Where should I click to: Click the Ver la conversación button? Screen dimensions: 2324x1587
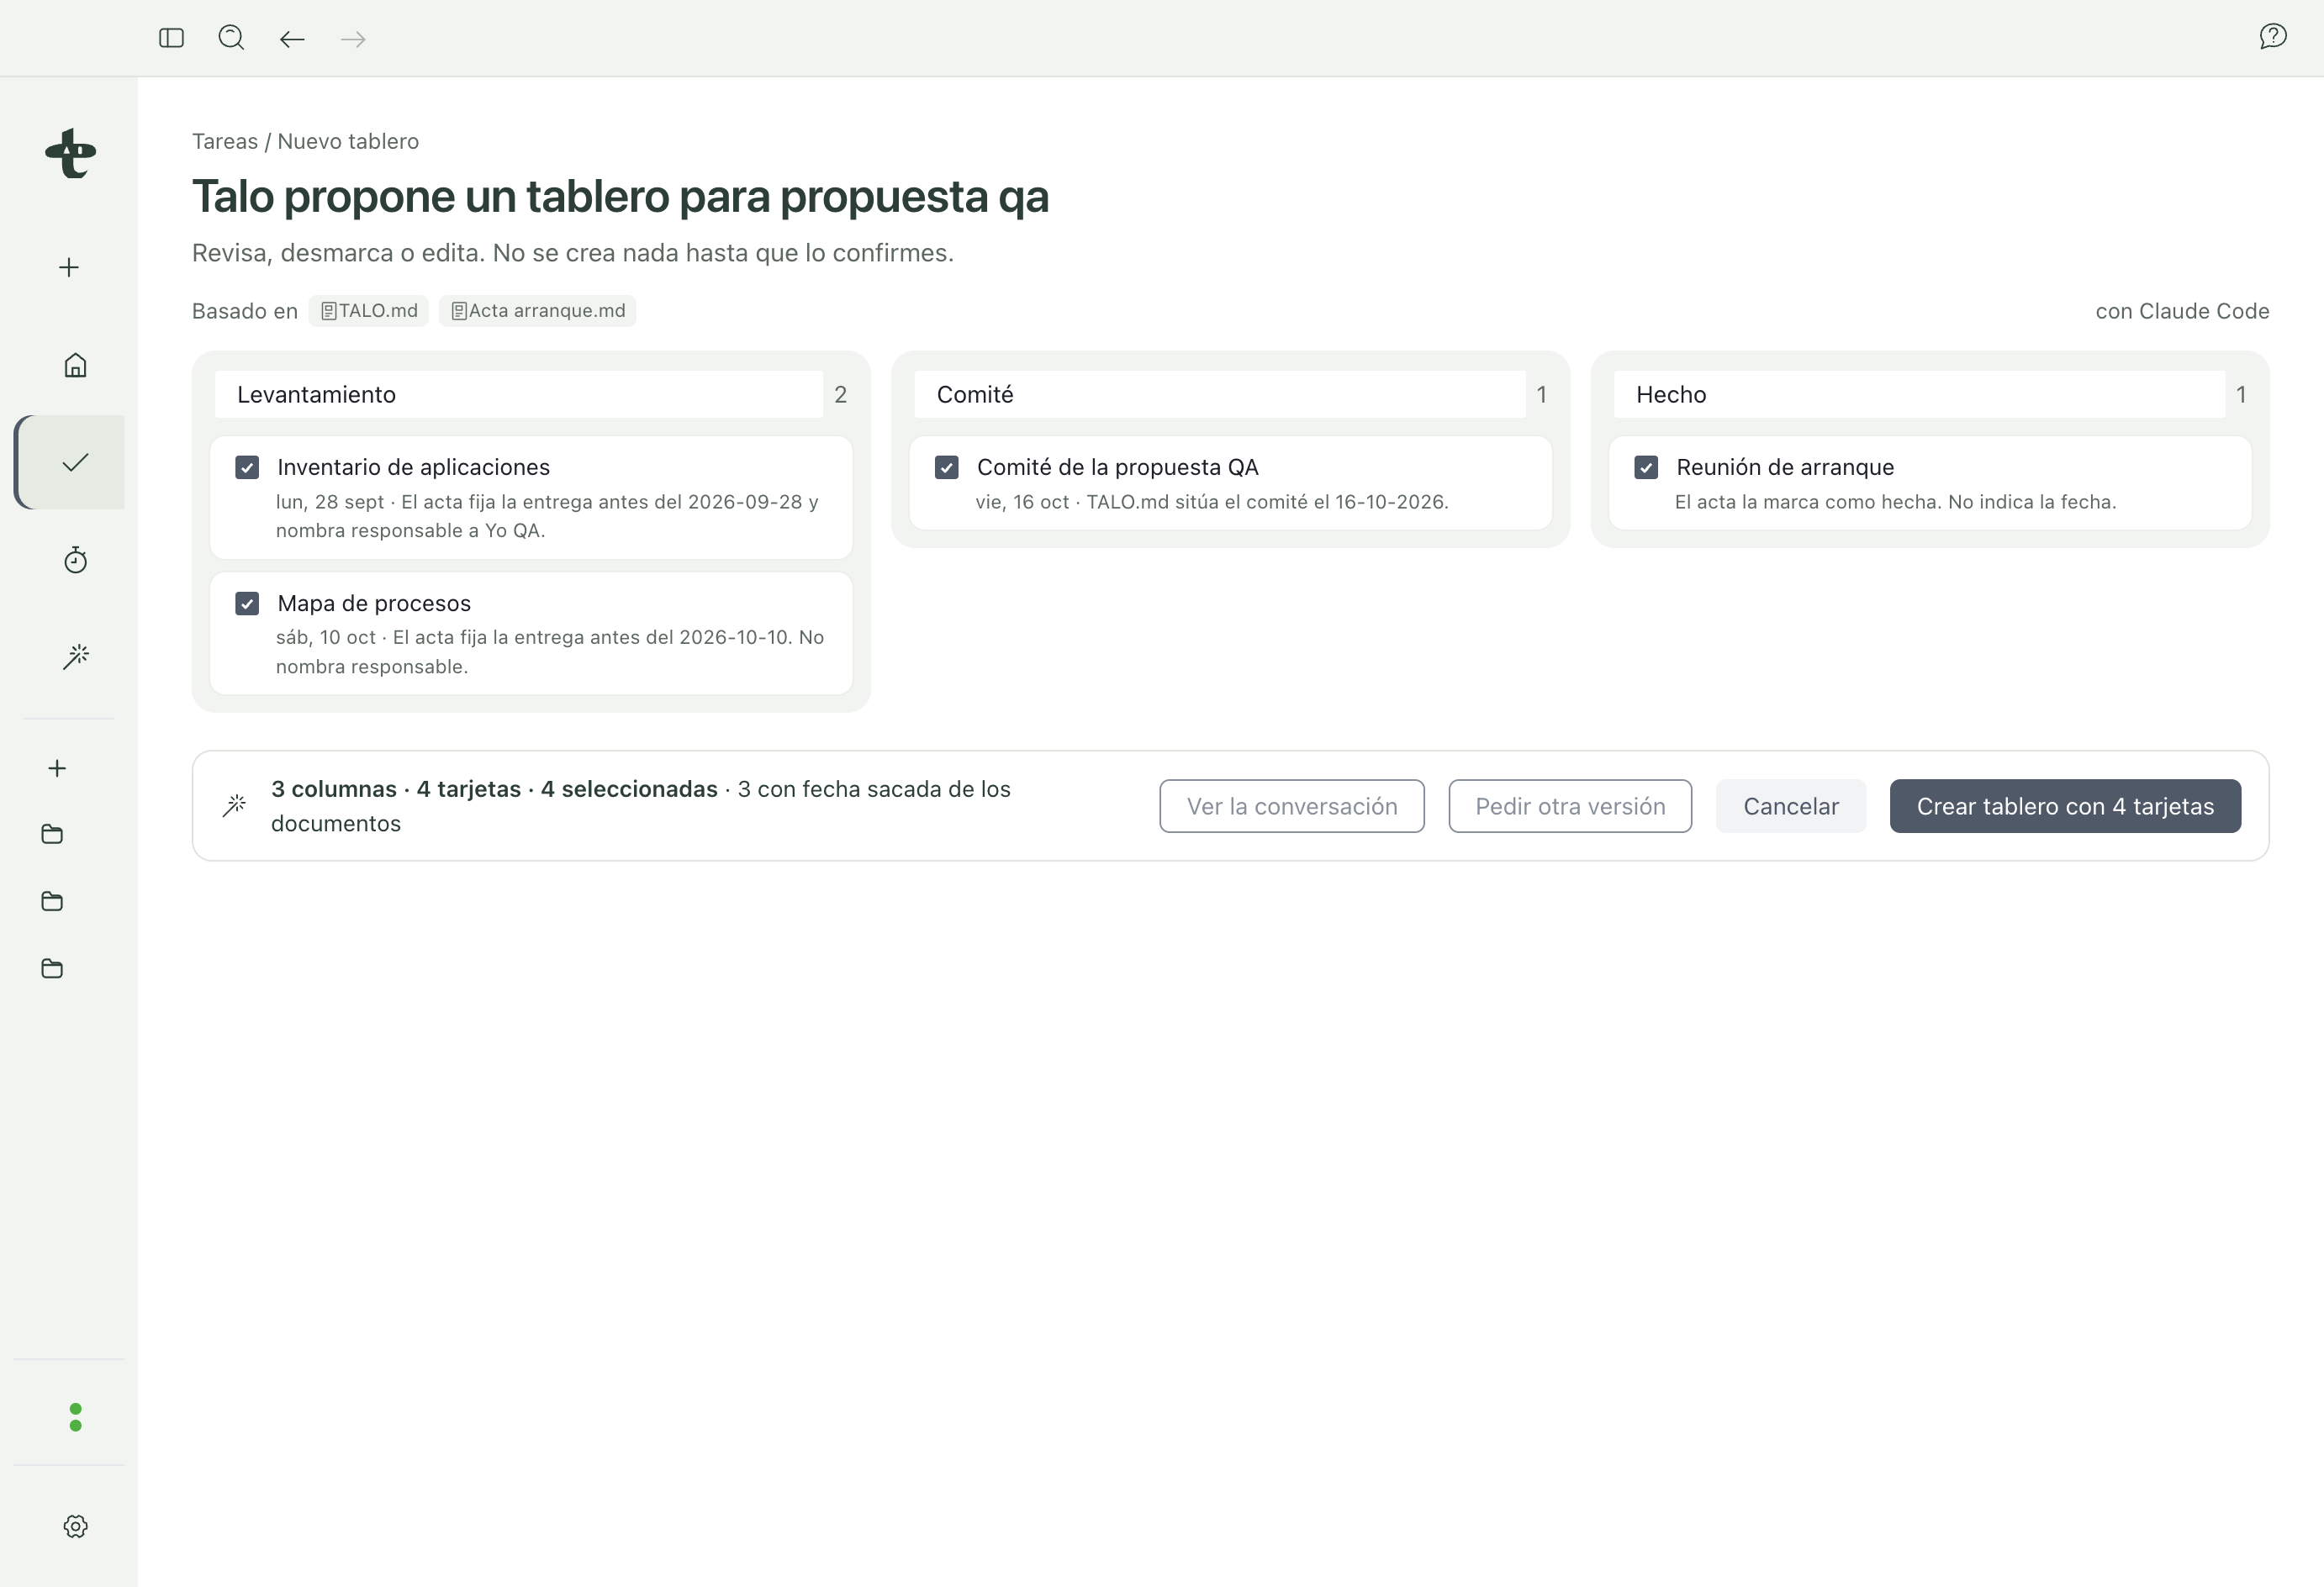point(1292,806)
